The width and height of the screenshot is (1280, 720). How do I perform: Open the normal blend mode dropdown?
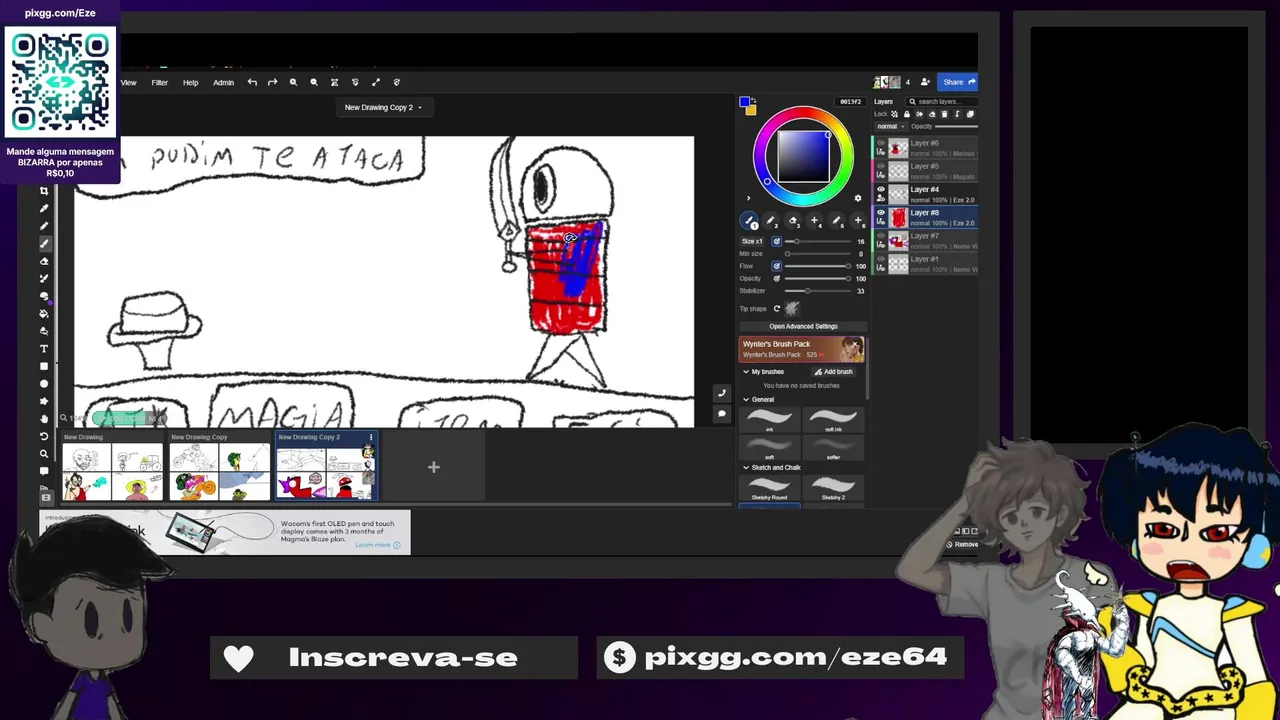pos(891,126)
